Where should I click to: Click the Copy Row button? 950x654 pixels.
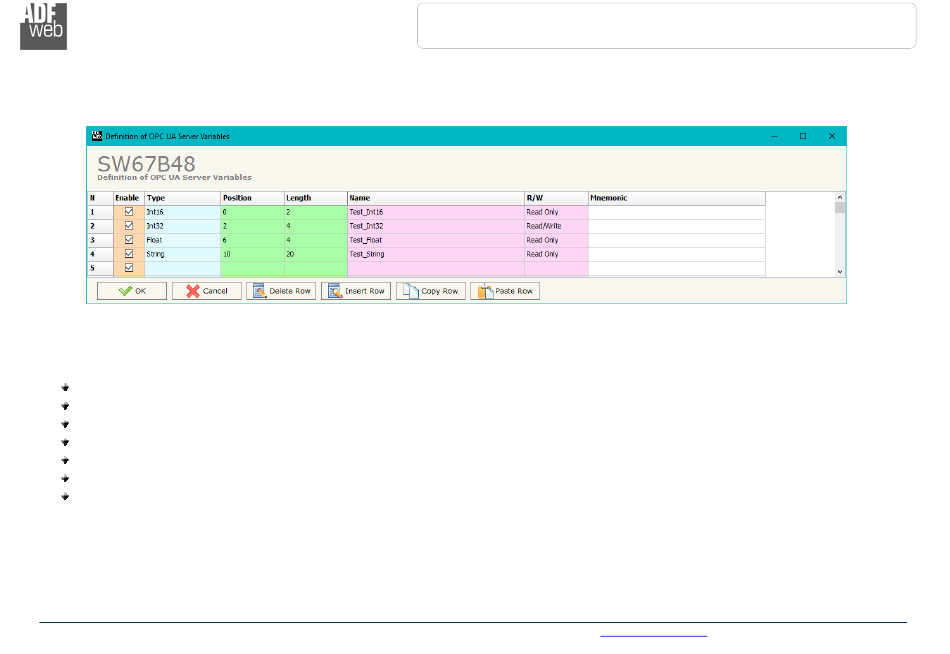coord(430,291)
